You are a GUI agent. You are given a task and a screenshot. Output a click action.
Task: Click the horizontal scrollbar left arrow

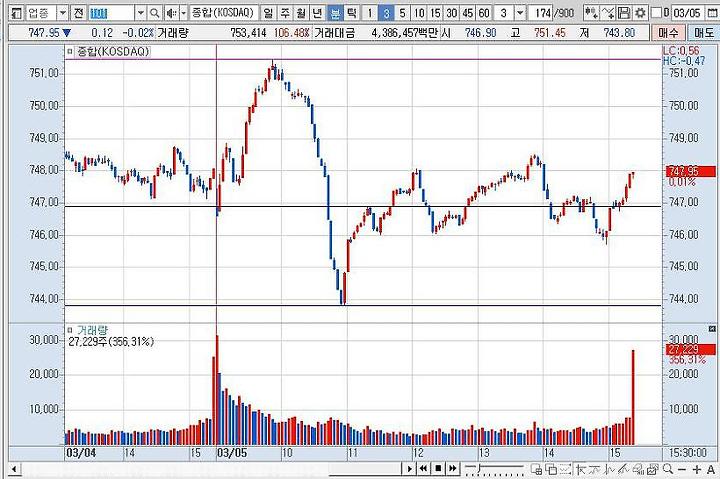[x=14, y=469]
